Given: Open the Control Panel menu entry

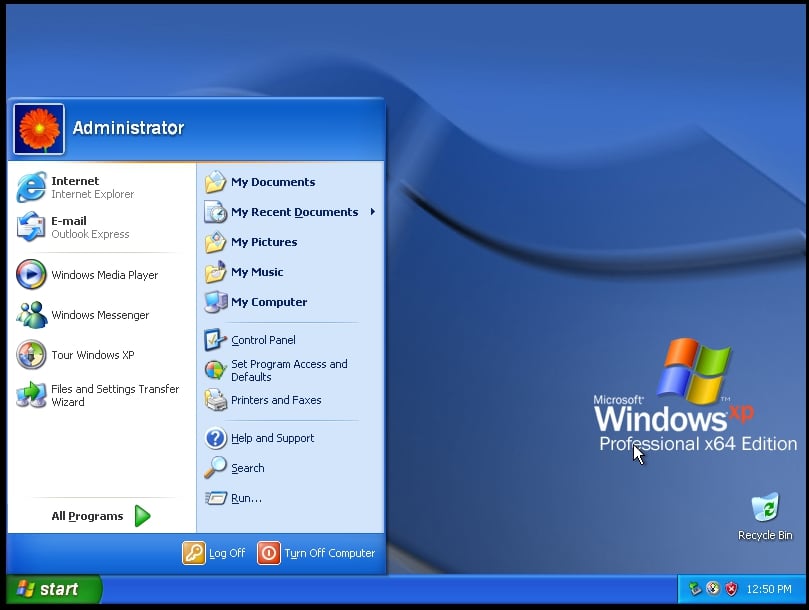Looking at the screenshot, I should pos(263,340).
